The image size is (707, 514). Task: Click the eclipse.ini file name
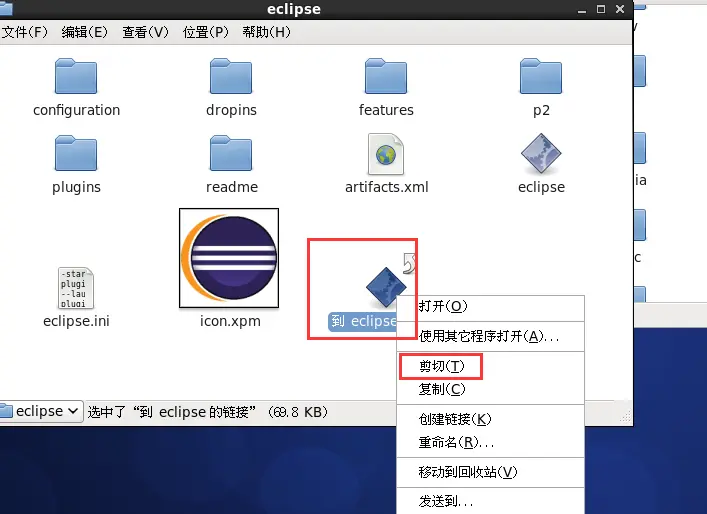point(76,321)
